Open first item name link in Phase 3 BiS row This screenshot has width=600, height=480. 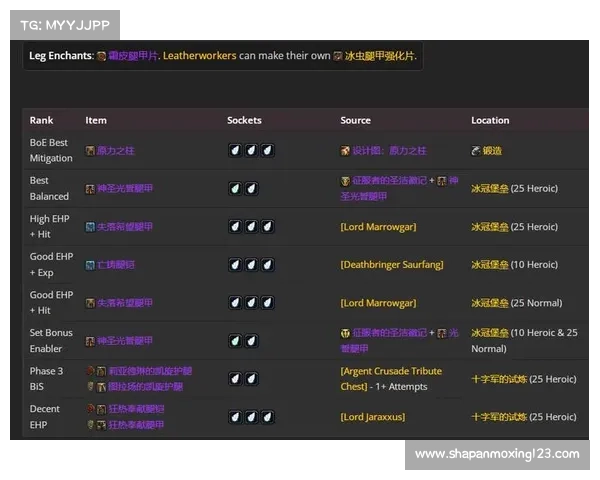(150, 371)
